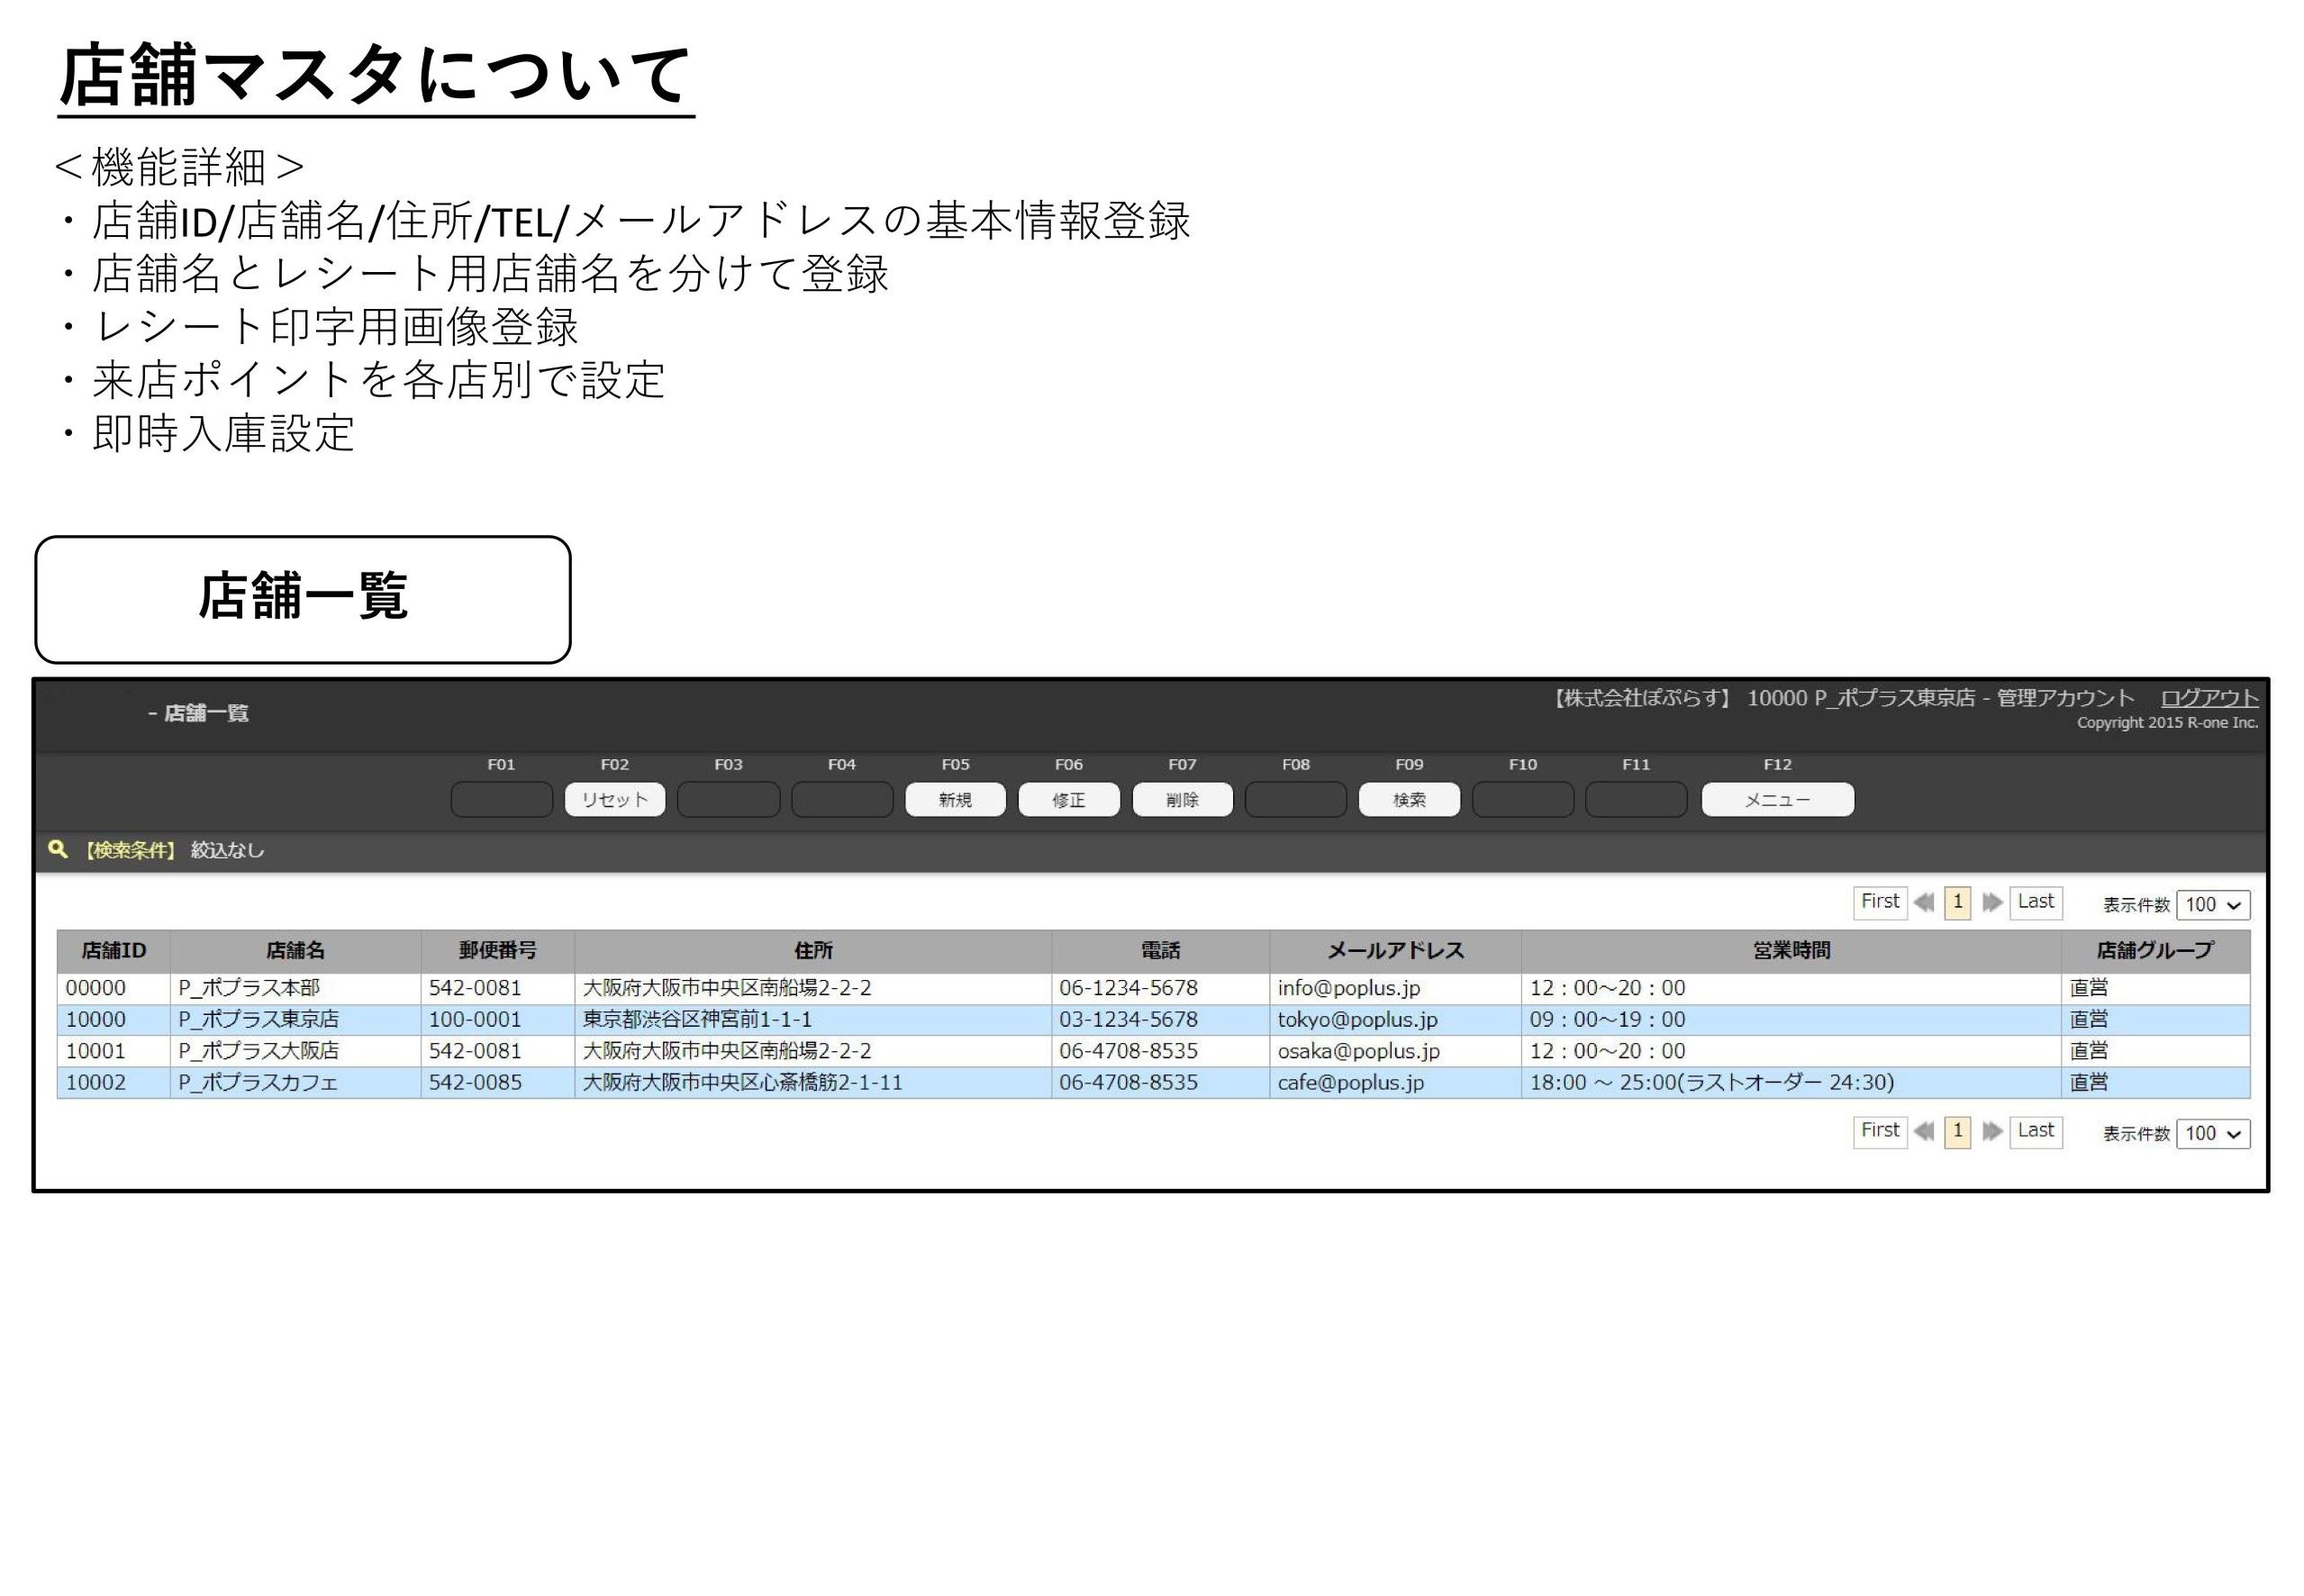
Task: Click top pagination previous-page arrow icon
Action: tap(1923, 902)
